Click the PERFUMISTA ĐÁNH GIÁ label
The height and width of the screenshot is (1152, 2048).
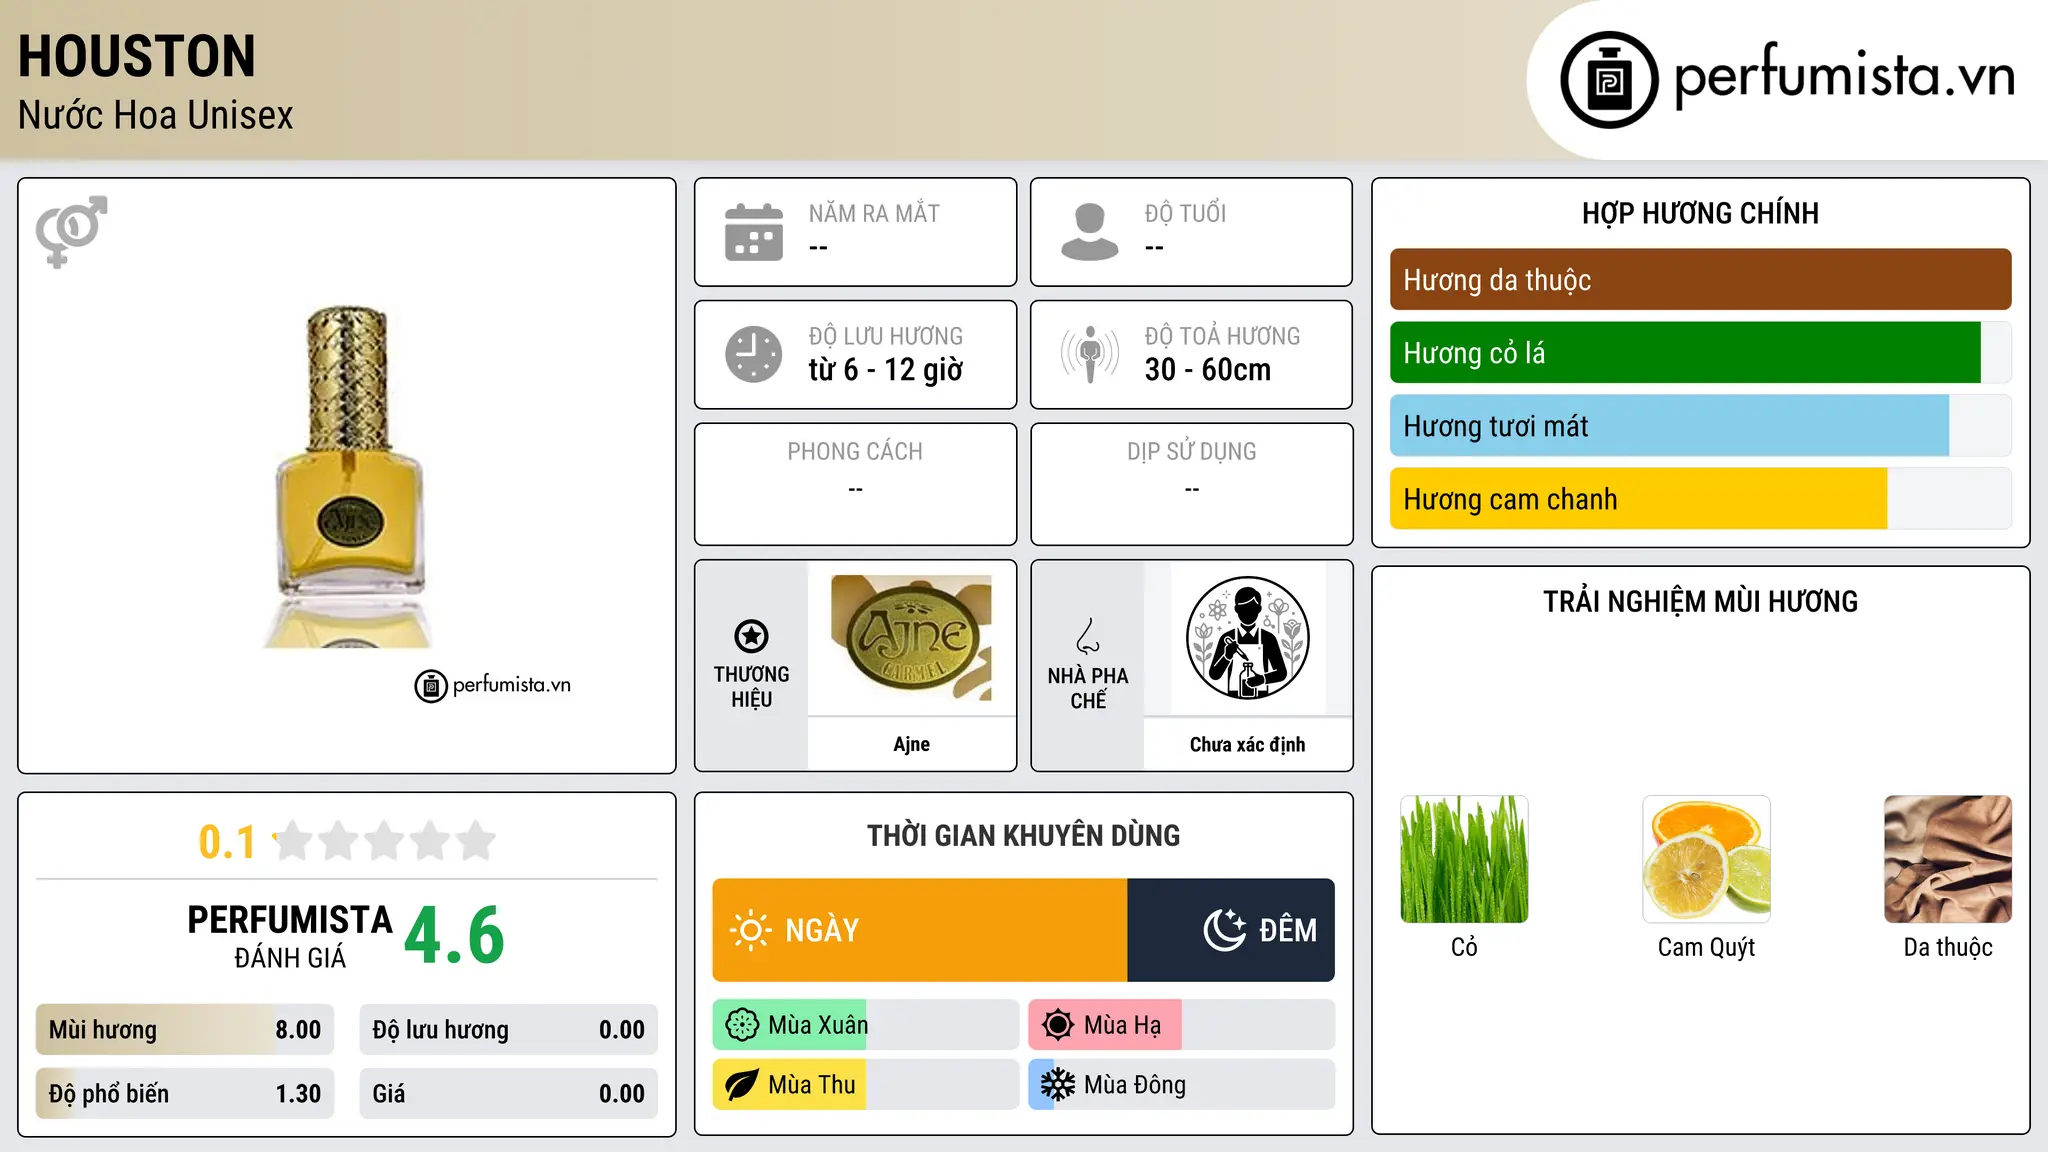pyautogui.click(x=290, y=936)
